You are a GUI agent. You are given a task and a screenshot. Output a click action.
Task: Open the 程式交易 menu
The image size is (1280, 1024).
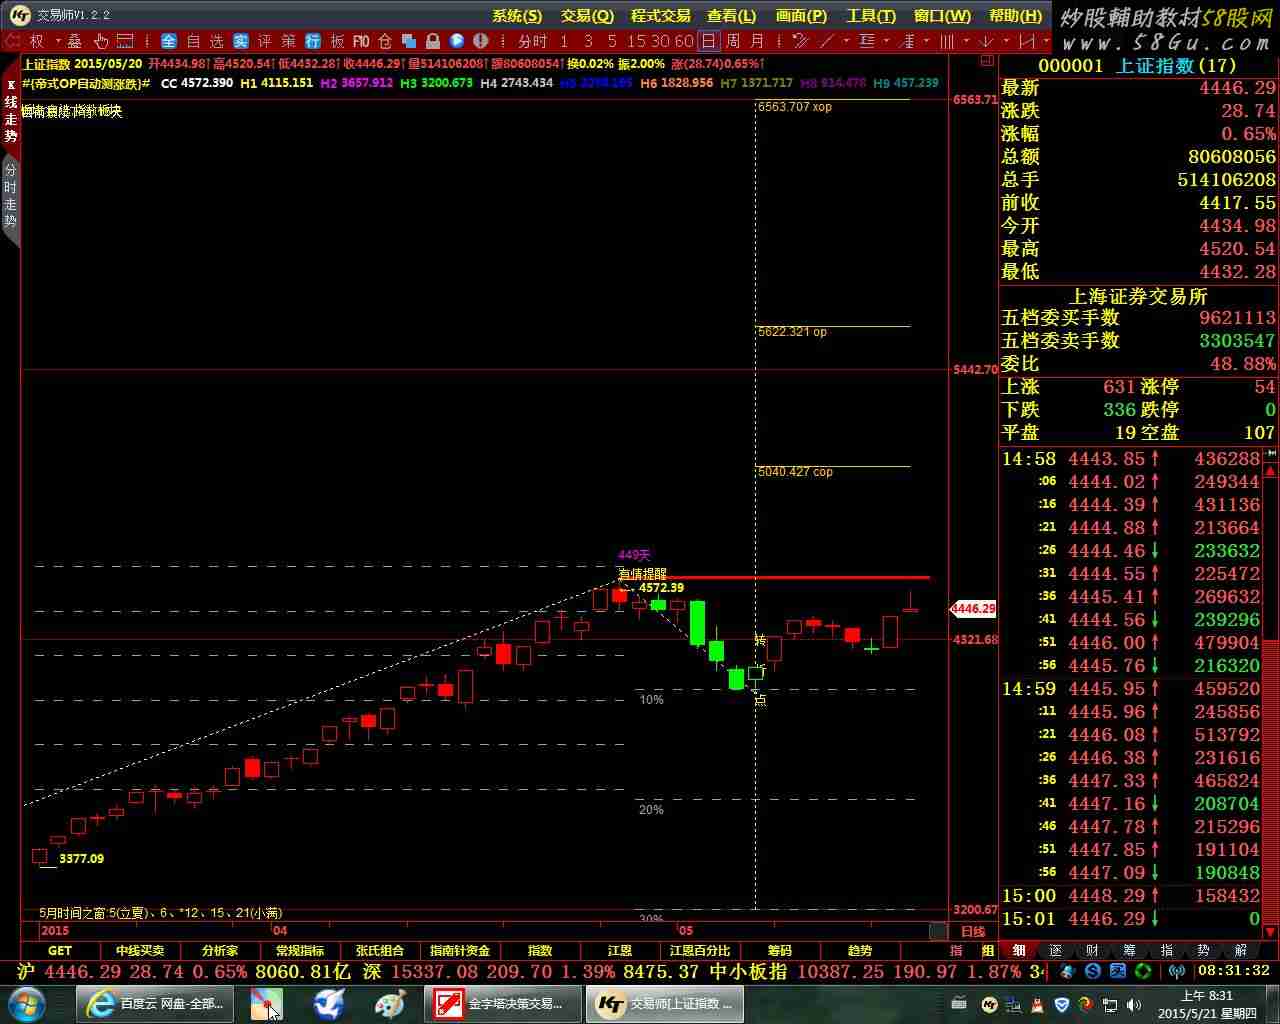(660, 15)
